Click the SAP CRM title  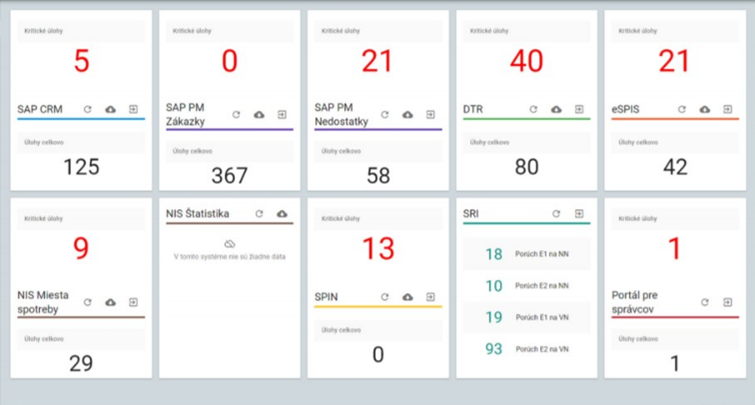click(x=40, y=109)
